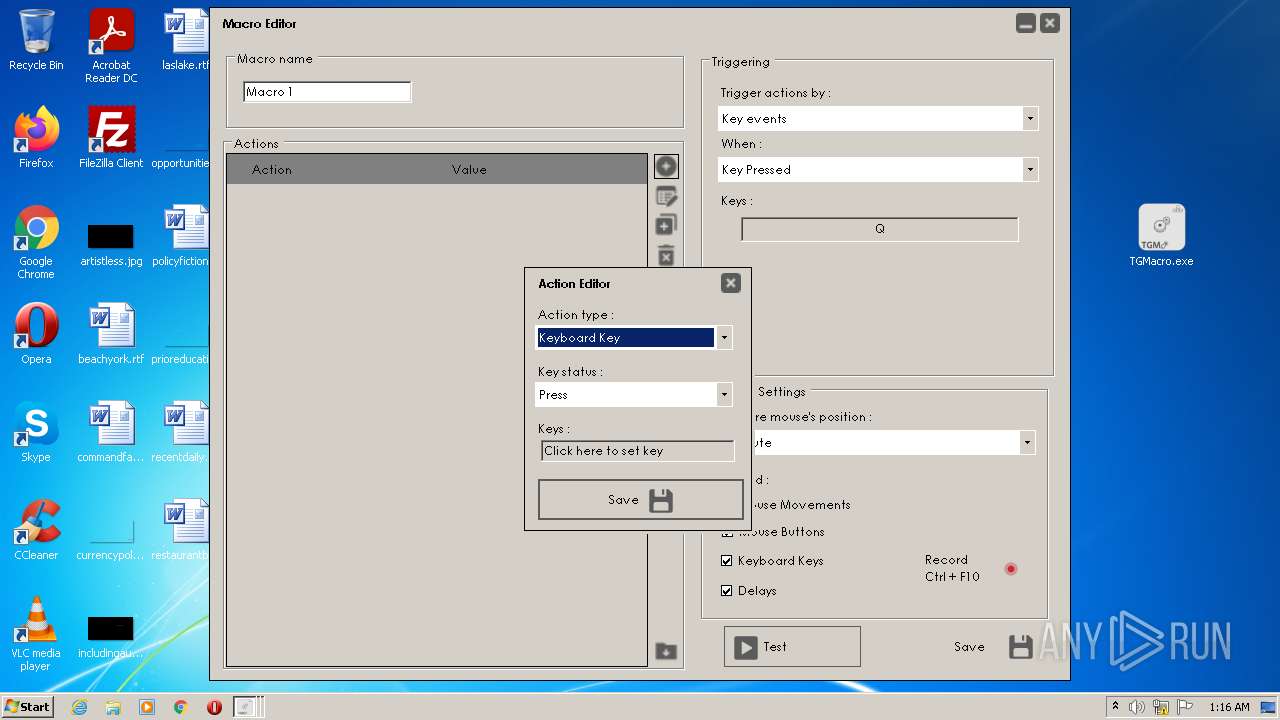Click the 'Click here to set key' field

click(638, 451)
